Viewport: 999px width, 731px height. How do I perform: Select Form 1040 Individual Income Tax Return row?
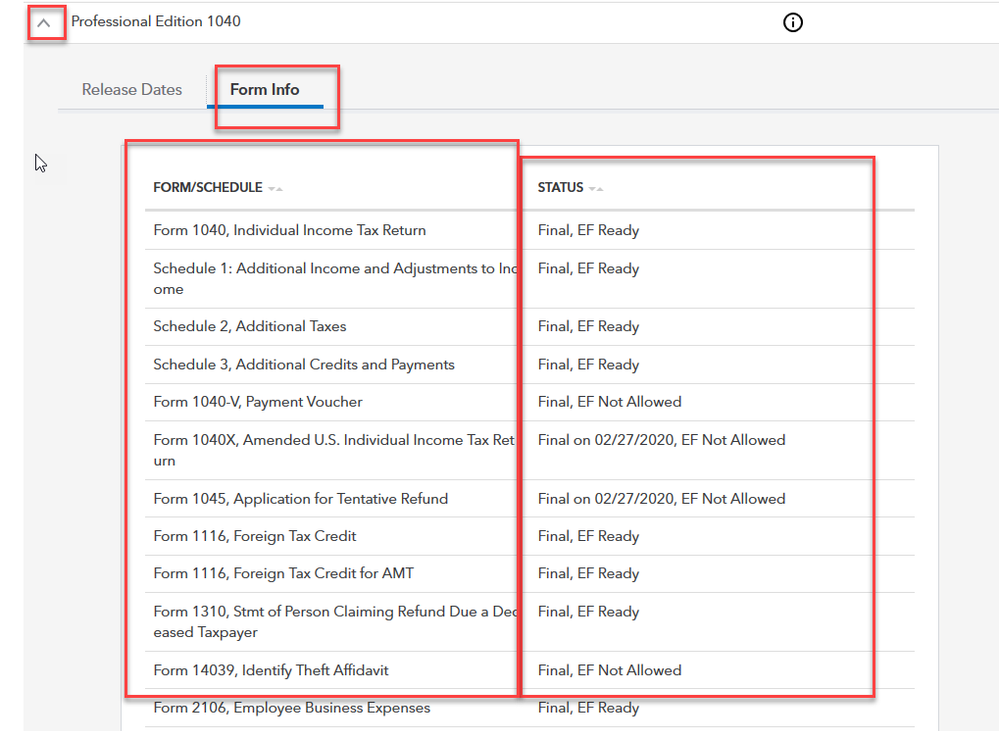[x=289, y=231]
